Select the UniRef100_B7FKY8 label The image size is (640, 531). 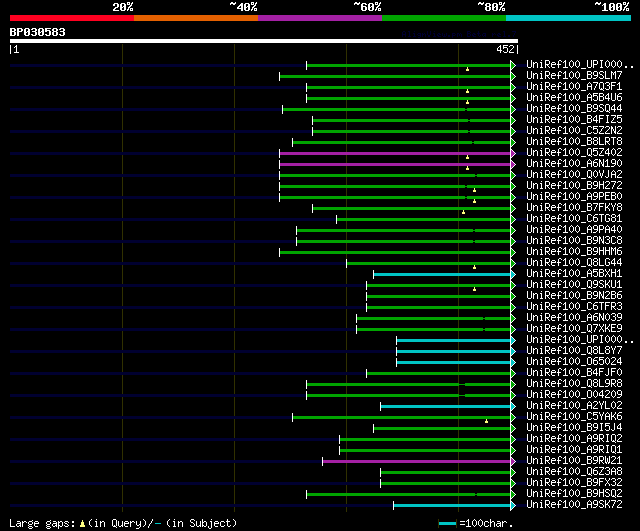(574, 208)
